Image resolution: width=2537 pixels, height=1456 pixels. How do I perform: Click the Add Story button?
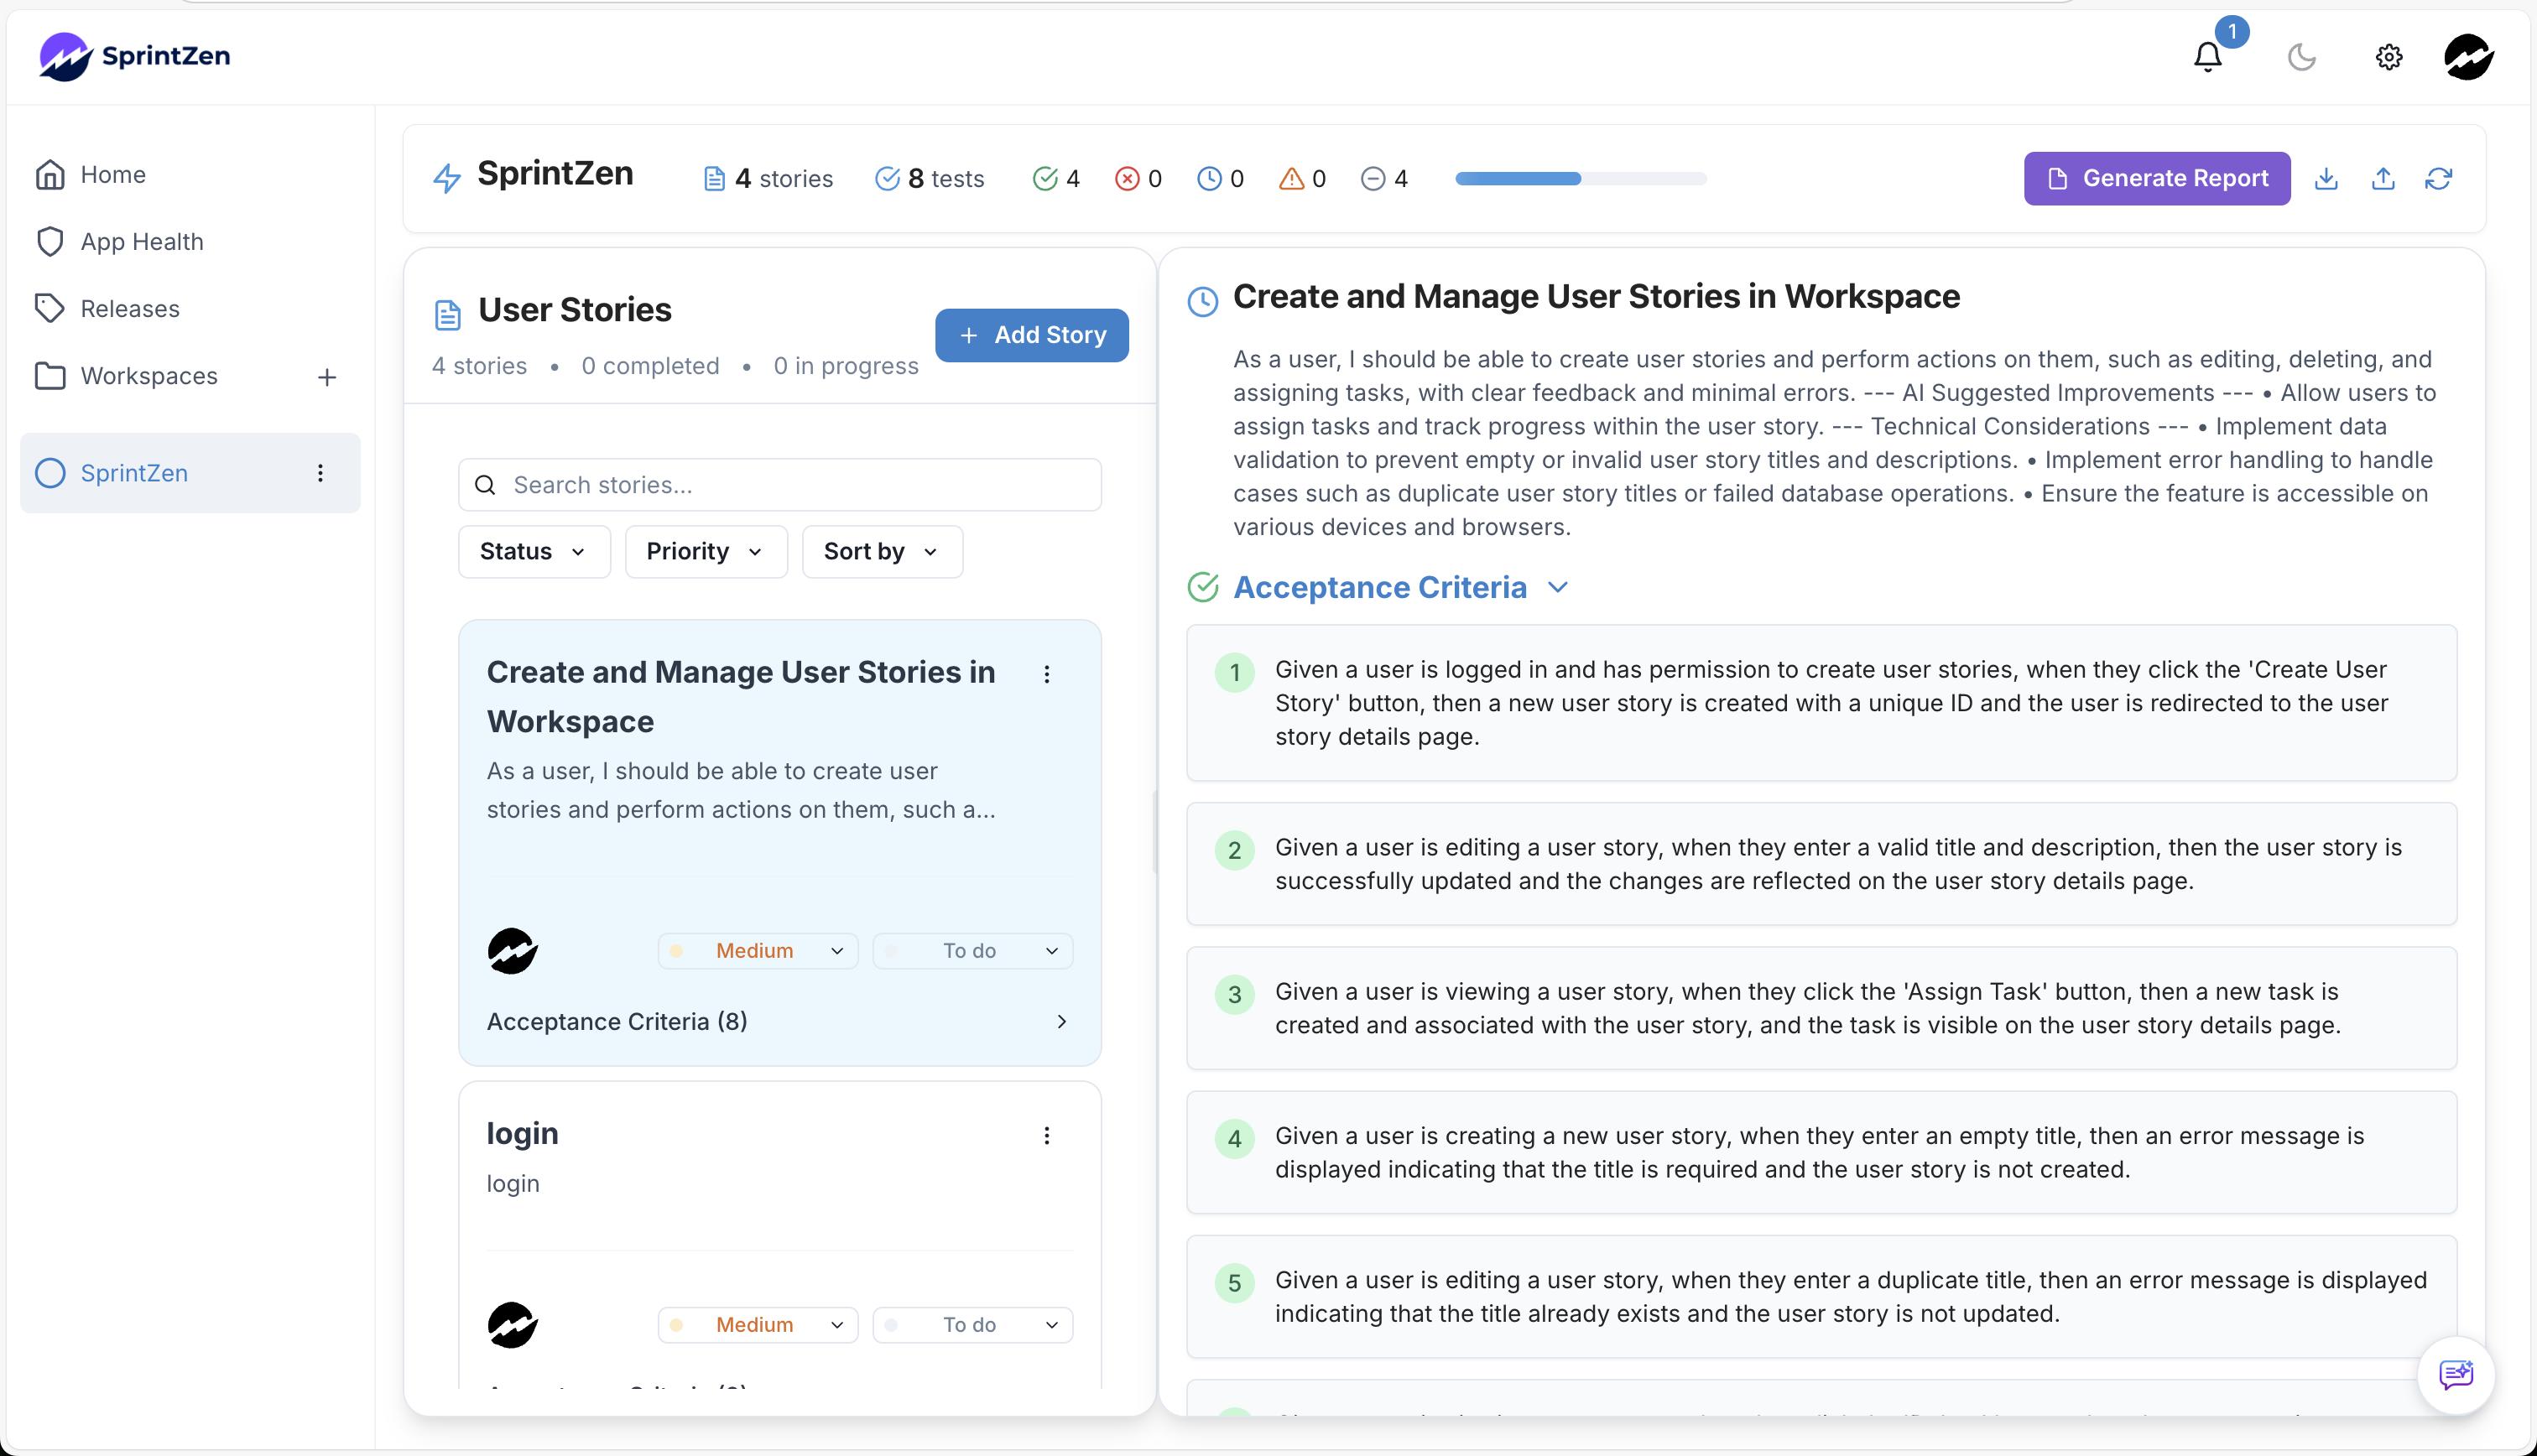(1031, 335)
